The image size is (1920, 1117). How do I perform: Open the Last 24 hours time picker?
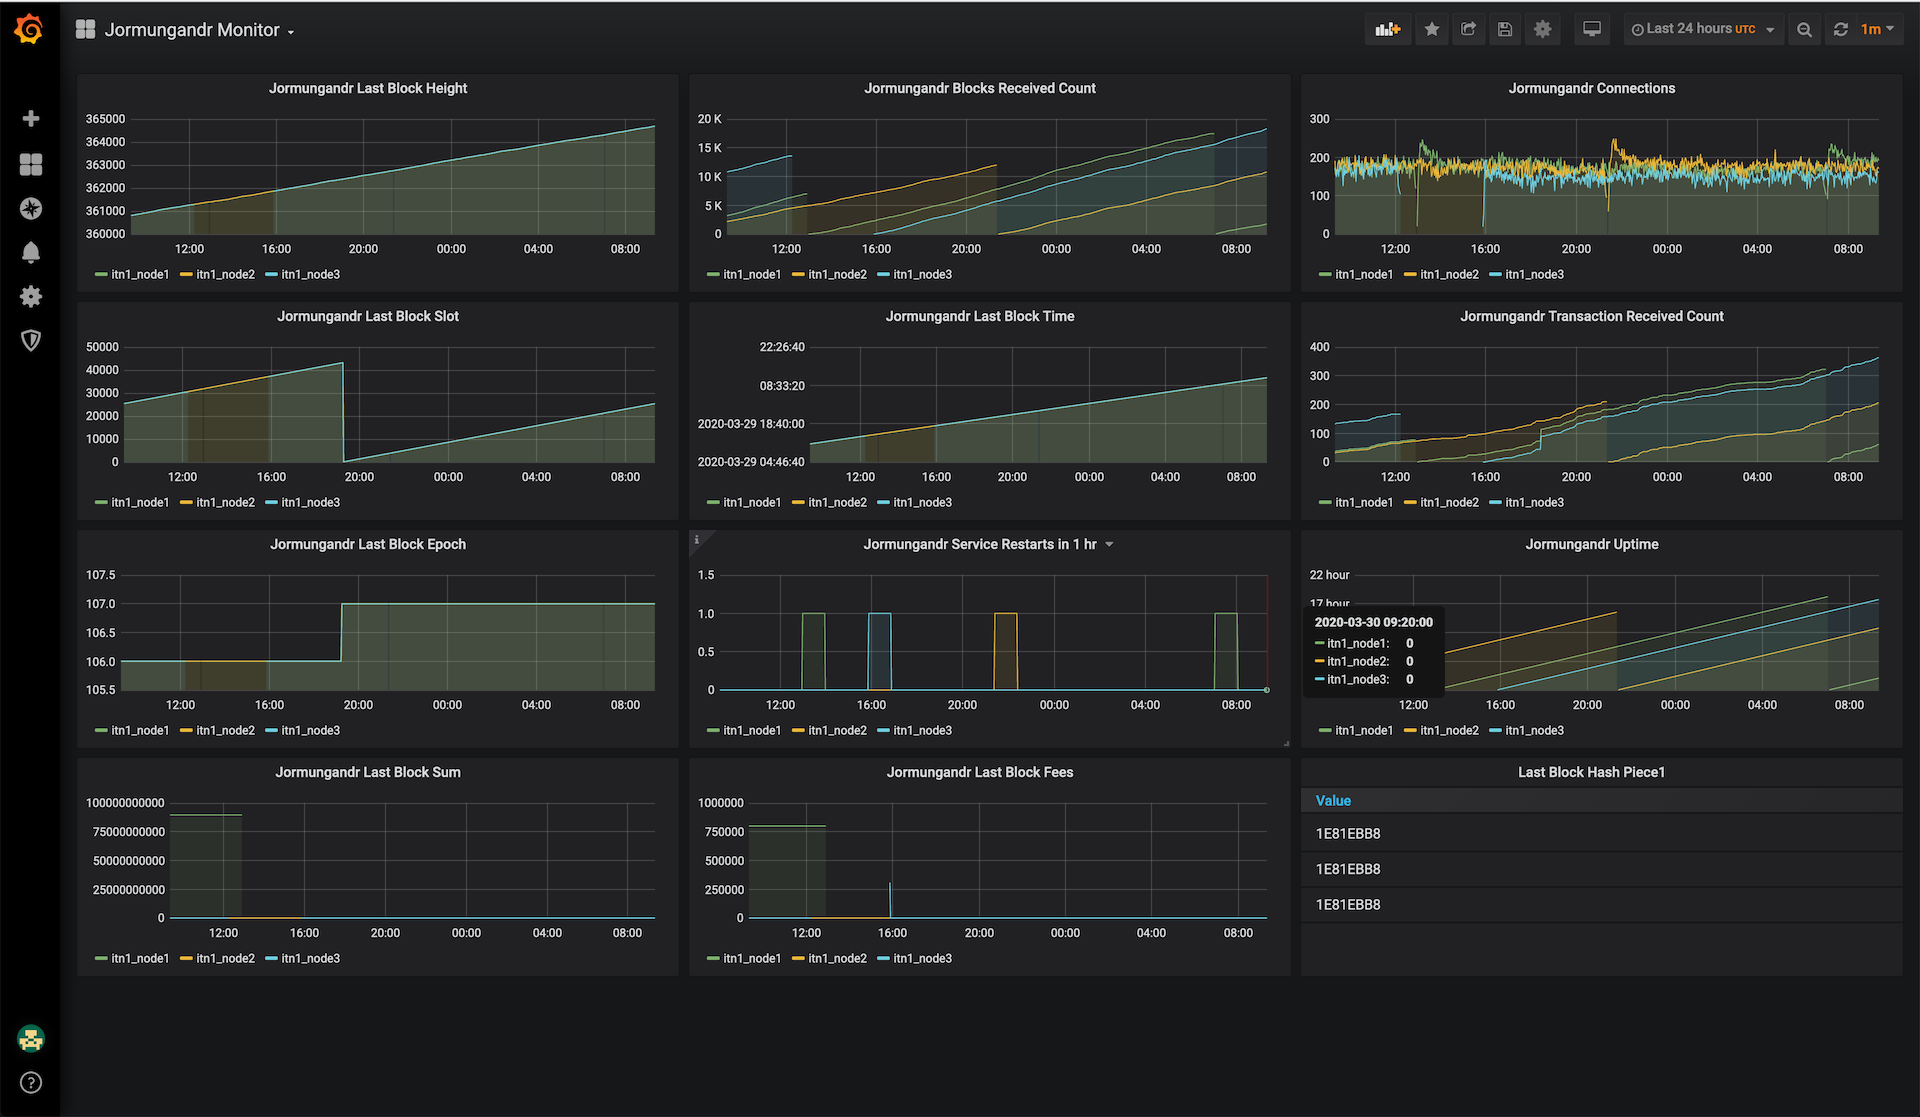tap(1703, 29)
